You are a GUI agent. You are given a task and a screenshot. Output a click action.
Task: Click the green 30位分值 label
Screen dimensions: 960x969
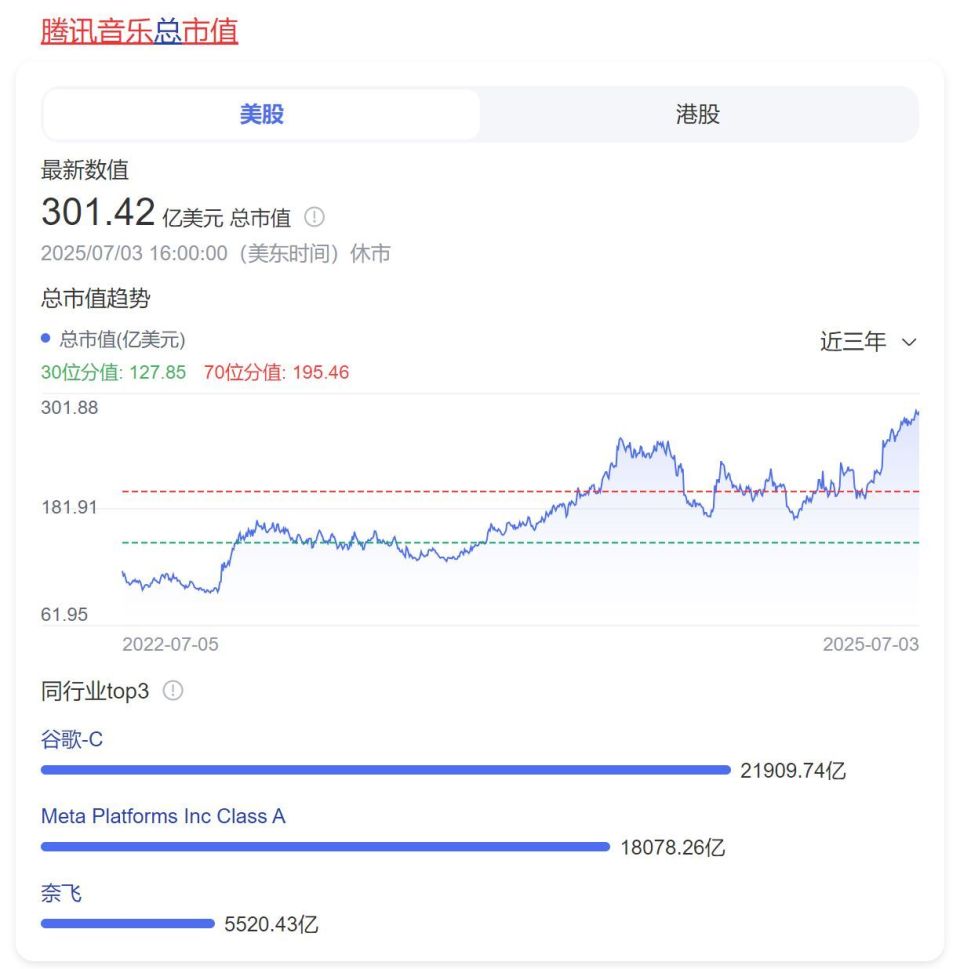pos(113,373)
